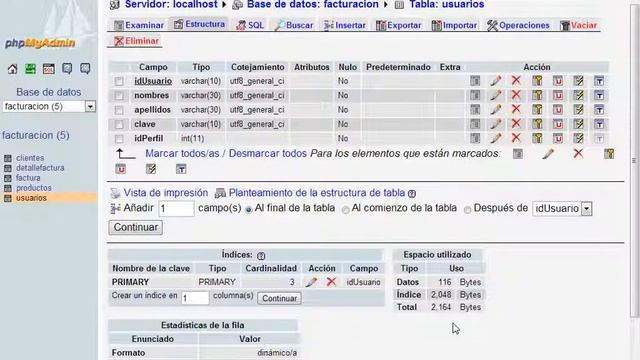640x360 pixels.
Task: Browse values icon on clave row
Action: tap(475, 124)
